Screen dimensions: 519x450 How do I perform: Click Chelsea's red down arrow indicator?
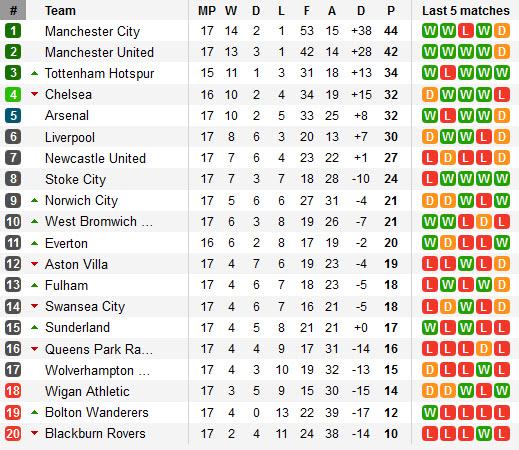pyautogui.click(x=34, y=94)
